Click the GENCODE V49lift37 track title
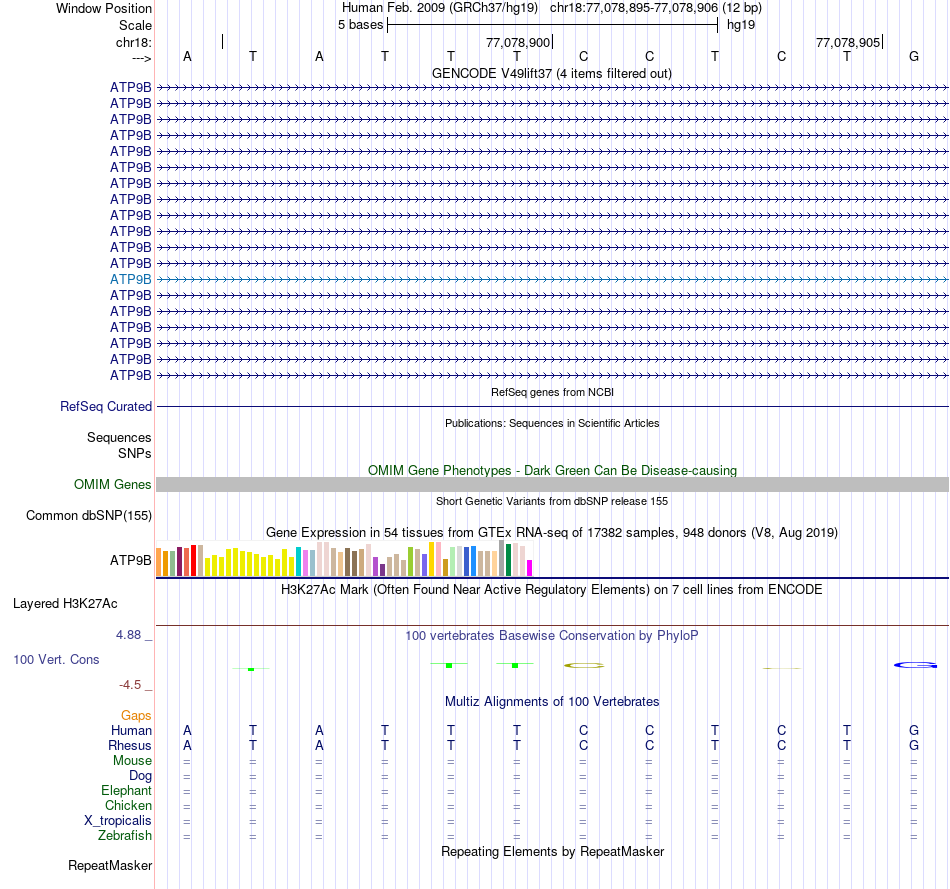950x889 pixels. coord(551,73)
